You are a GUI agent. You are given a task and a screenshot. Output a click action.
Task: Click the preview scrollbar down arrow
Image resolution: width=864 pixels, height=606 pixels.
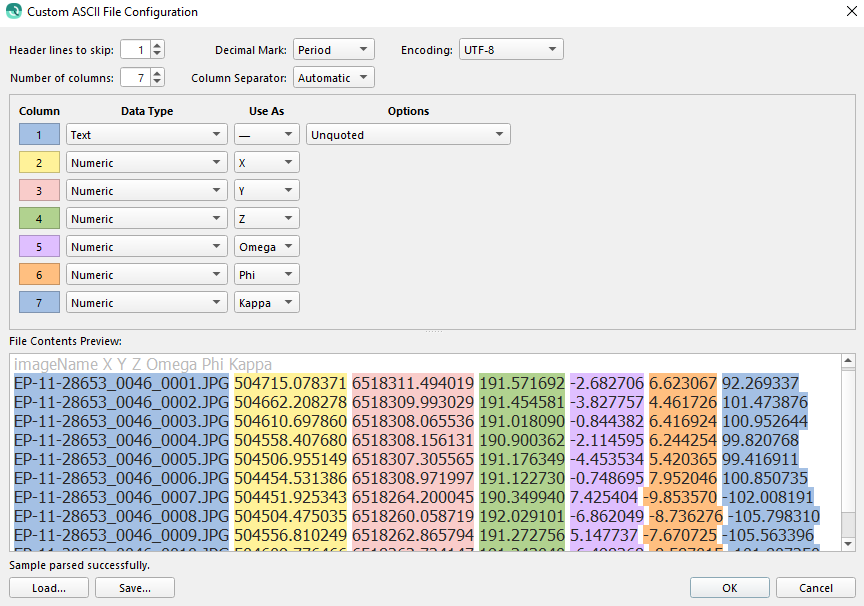pos(848,543)
